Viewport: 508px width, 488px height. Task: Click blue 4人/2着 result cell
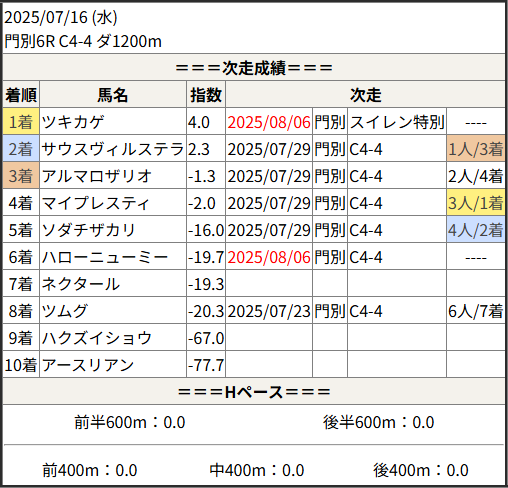point(476,230)
